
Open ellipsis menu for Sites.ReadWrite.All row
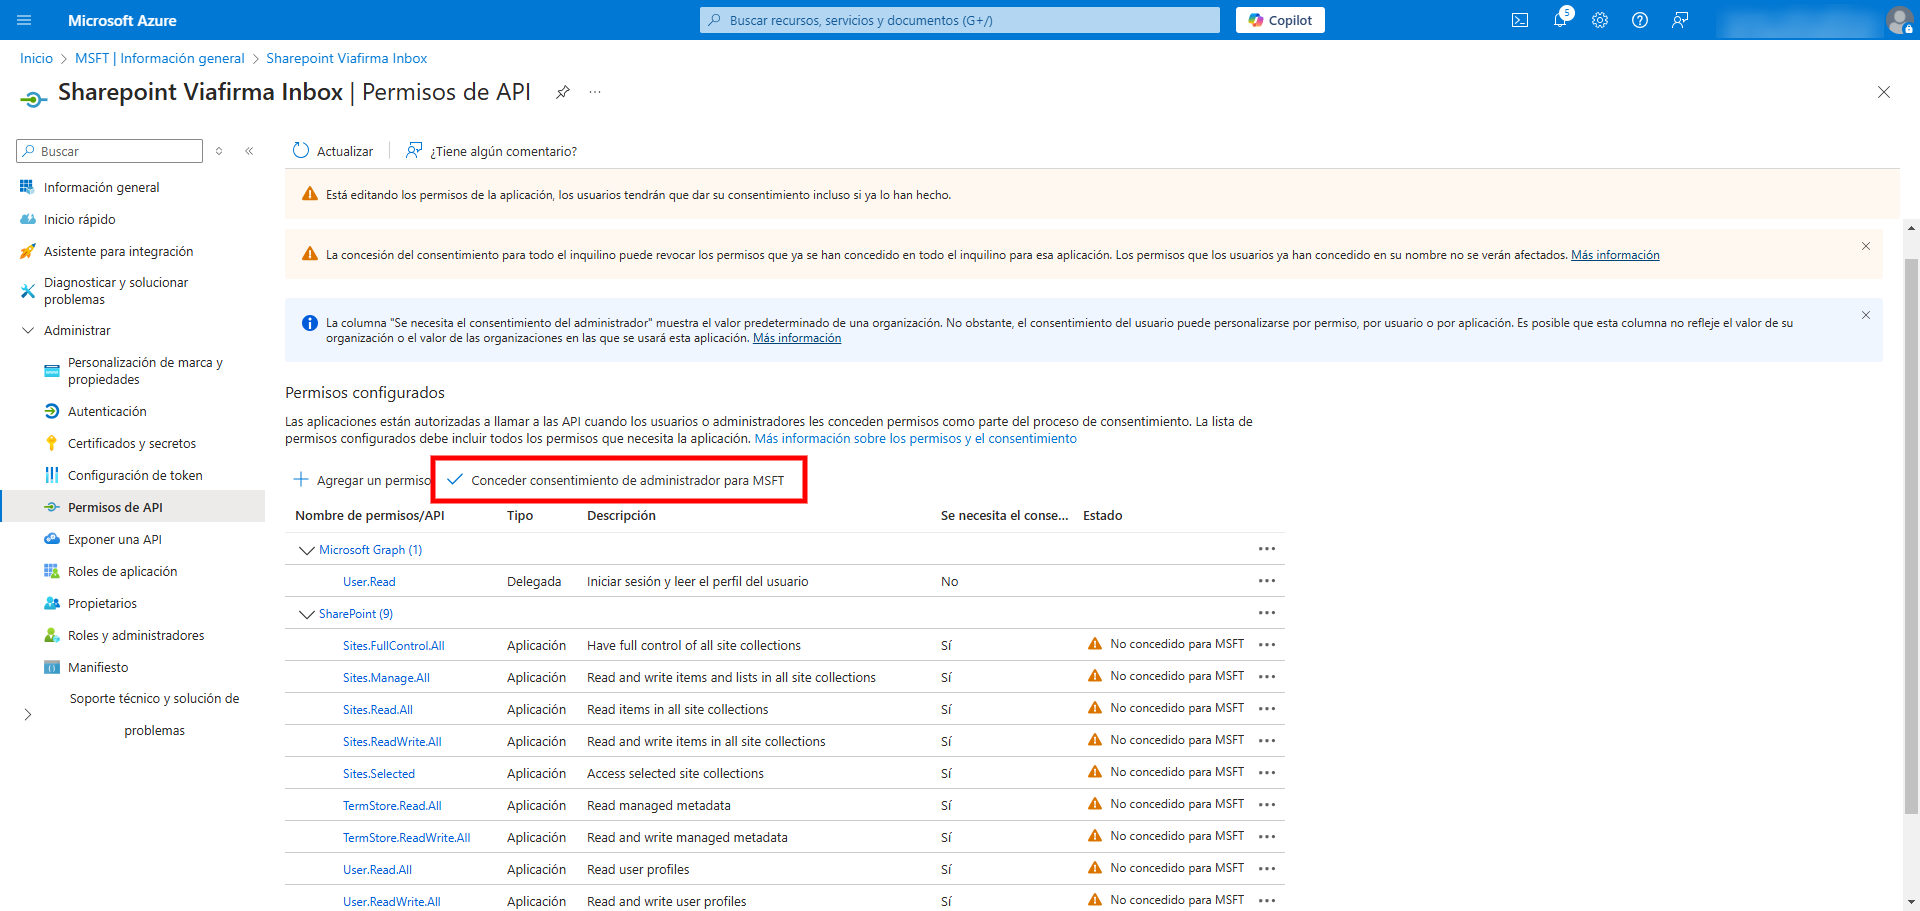point(1267,741)
